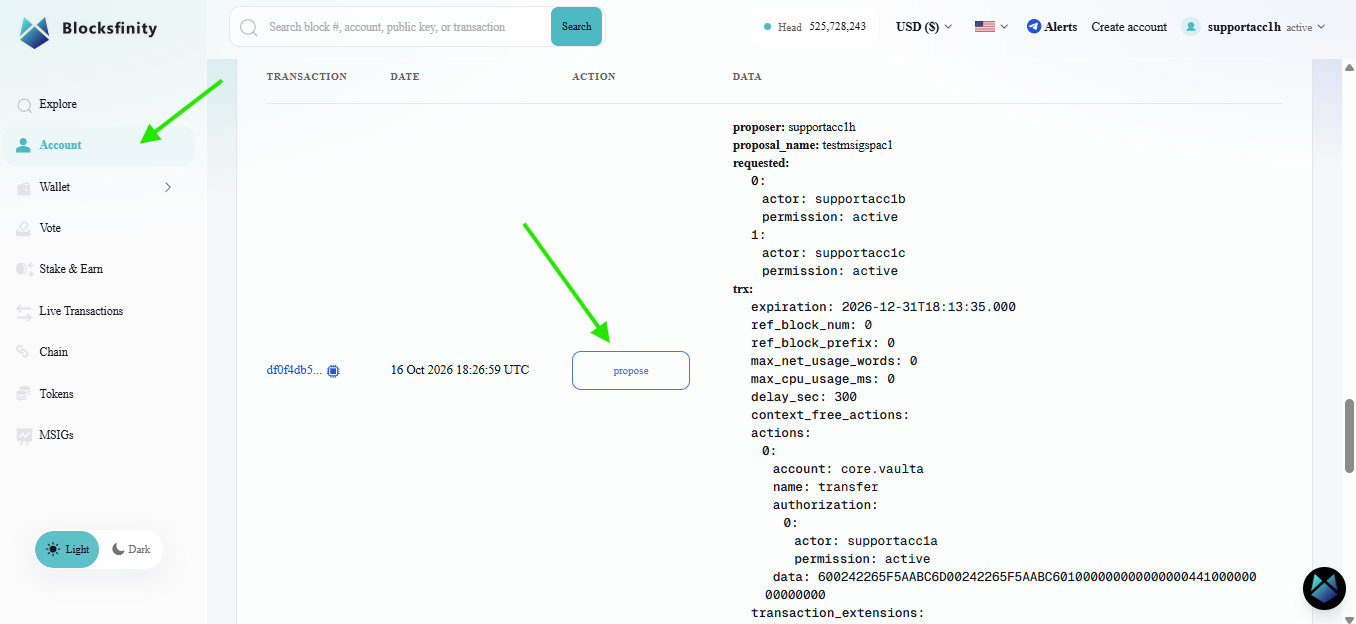The height and width of the screenshot is (624, 1356).
Task: Click the Live Transactions arrows icon
Action: [x=24, y=312]
